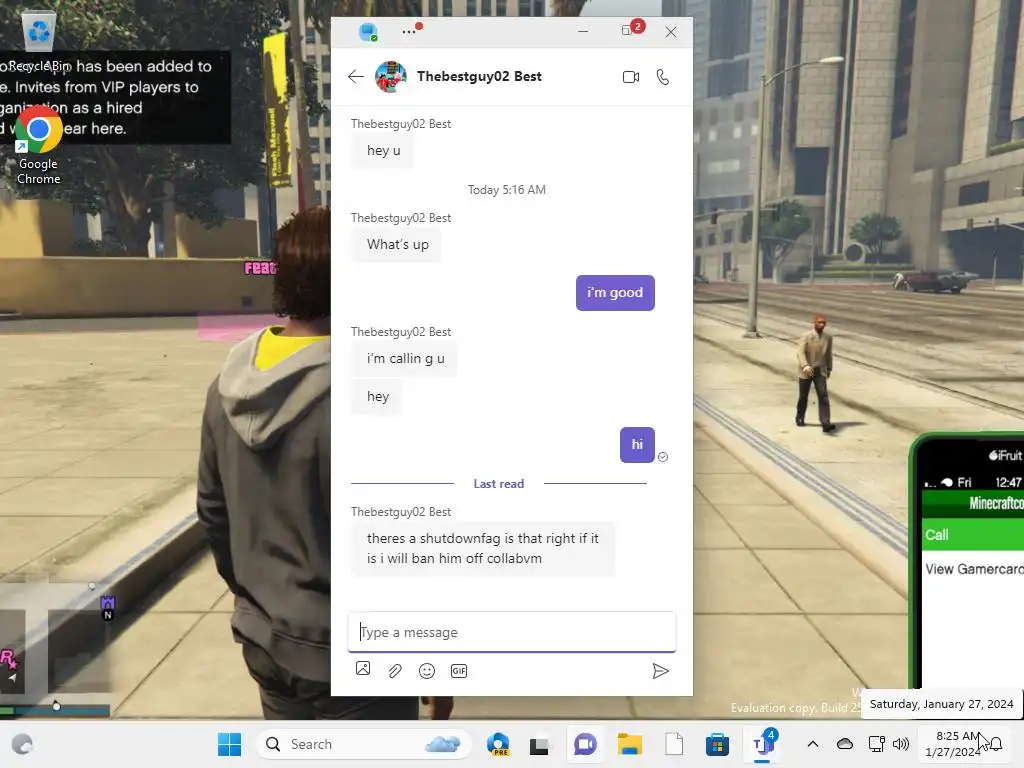Click the OneDrive cloud tray icon
The width and height of the screenshot is (1024, 768).
point(844,744)
